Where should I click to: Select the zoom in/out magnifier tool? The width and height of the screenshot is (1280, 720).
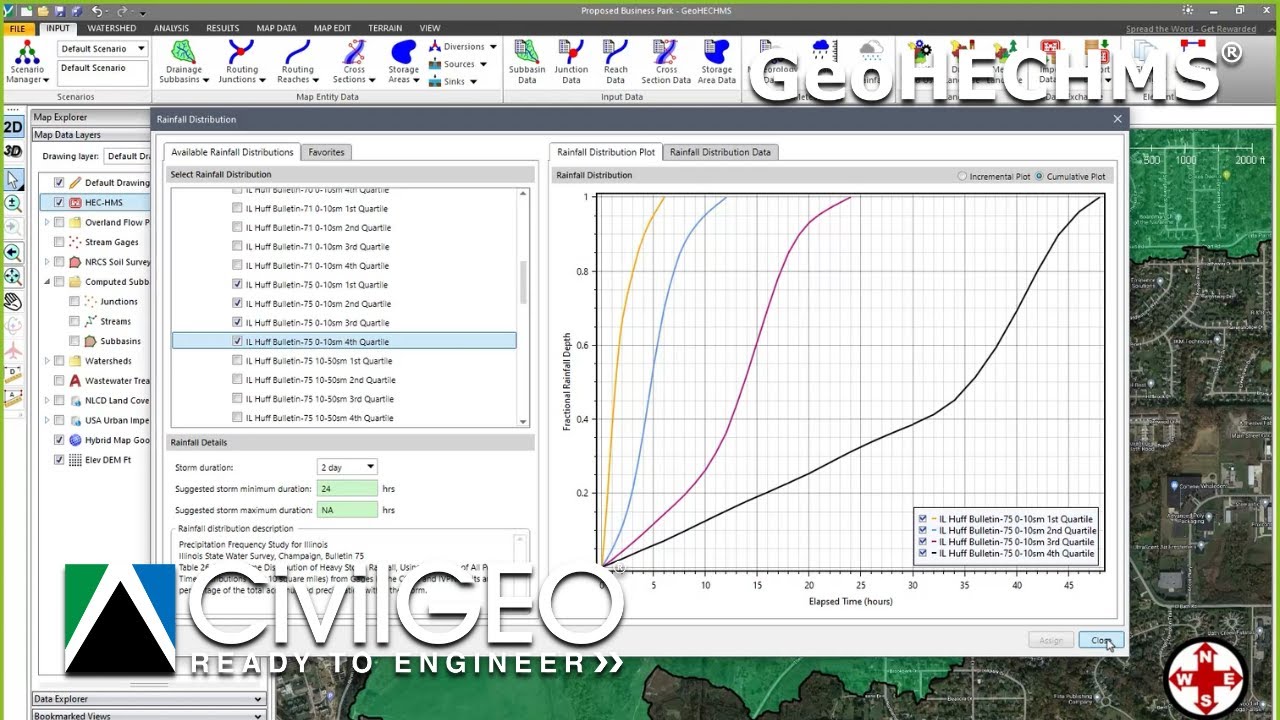point(13,203)
